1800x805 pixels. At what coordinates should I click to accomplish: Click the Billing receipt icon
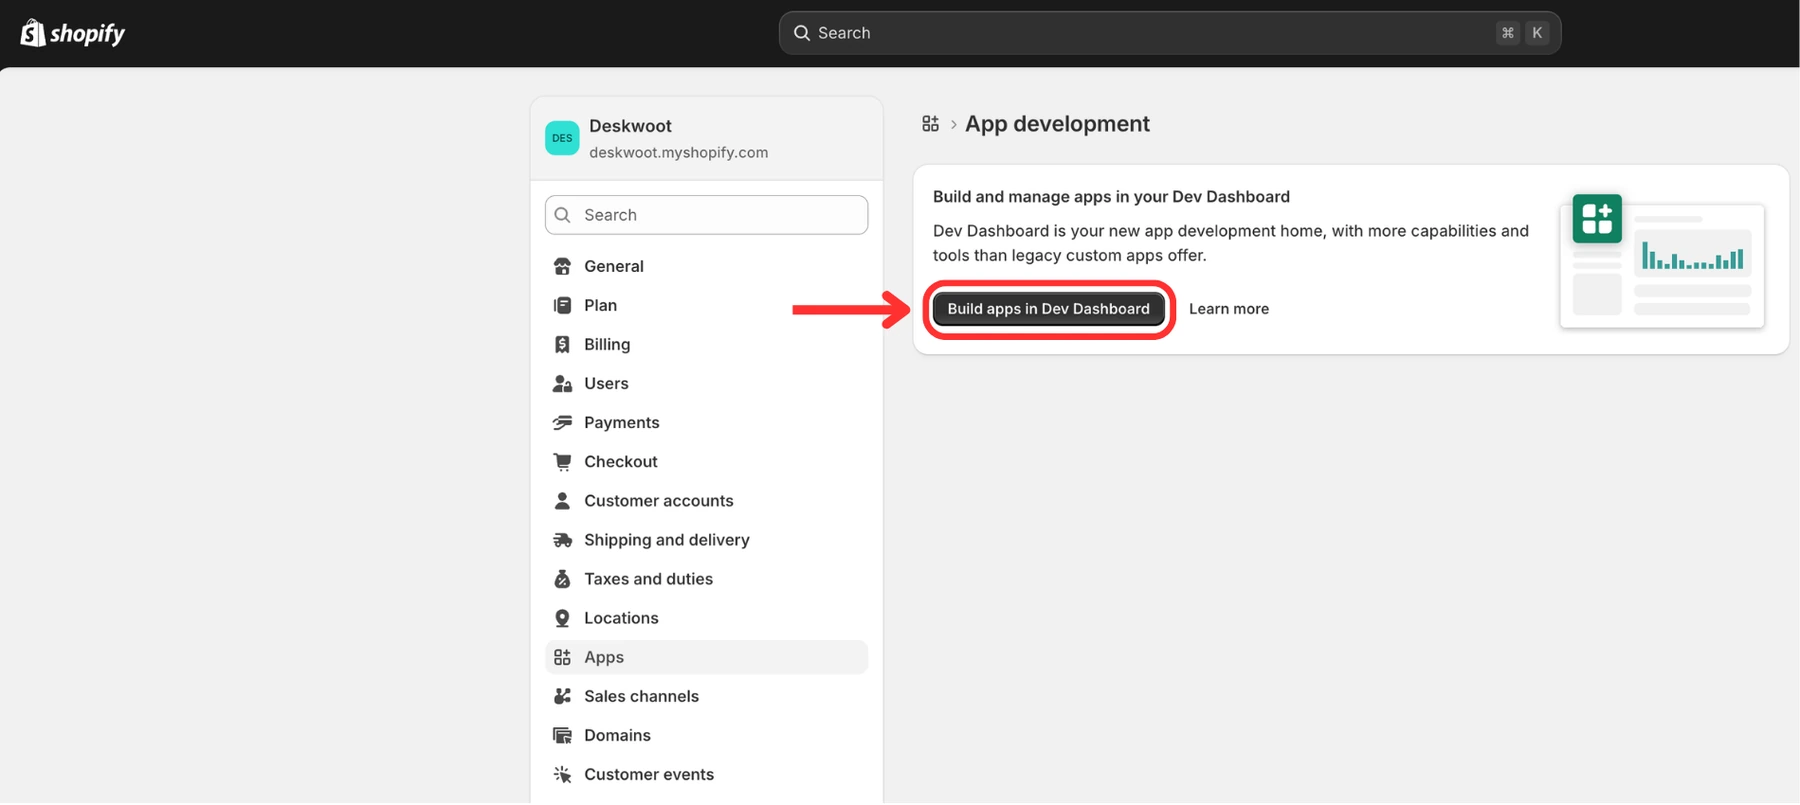tap(562, 344)
